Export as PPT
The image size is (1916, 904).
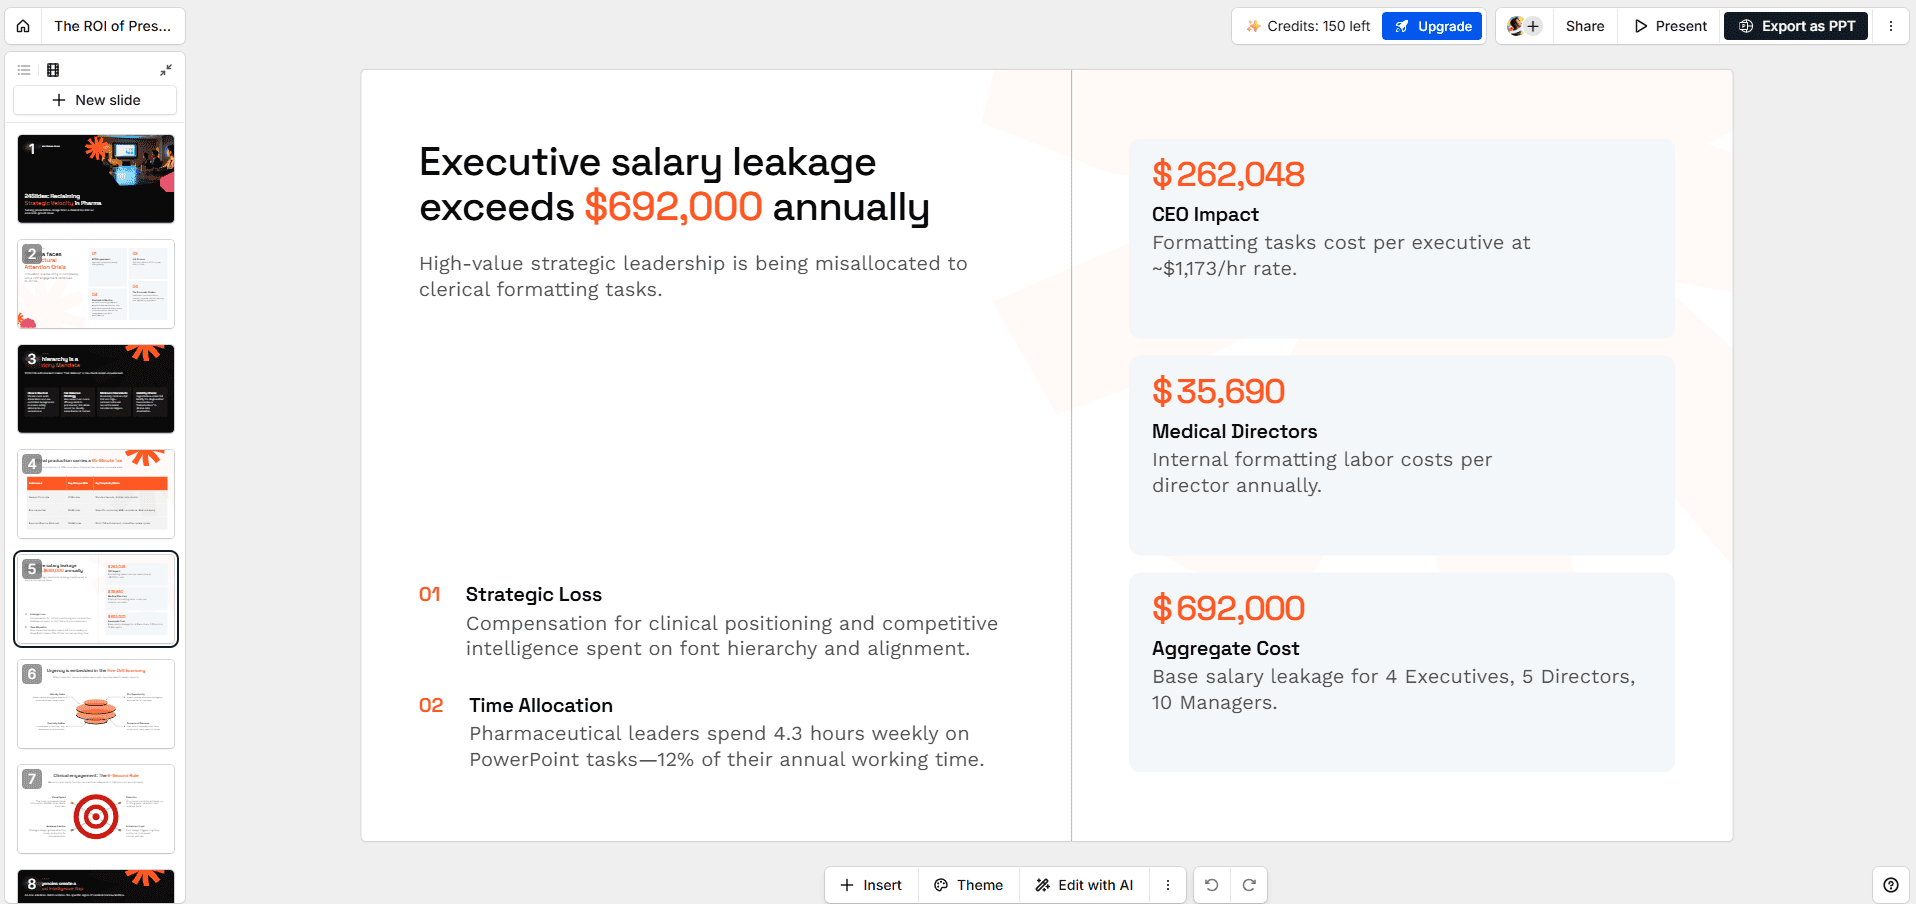(x=1796, y=26)
